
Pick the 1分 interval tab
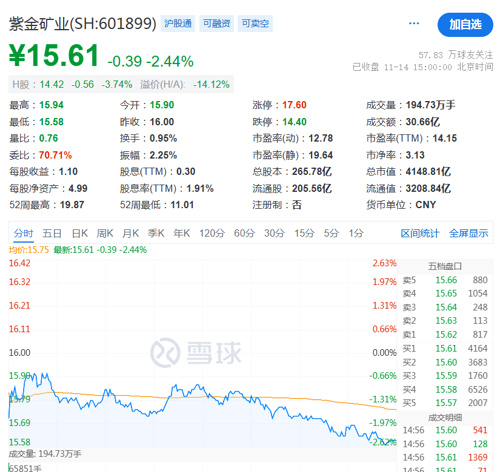[356, 233]
